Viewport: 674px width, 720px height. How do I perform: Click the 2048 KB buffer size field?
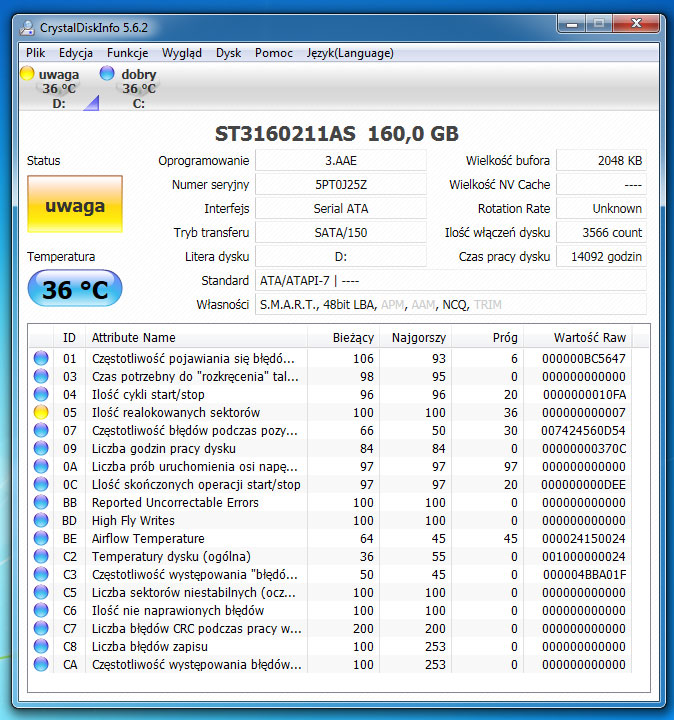click(x=601, y=161)
